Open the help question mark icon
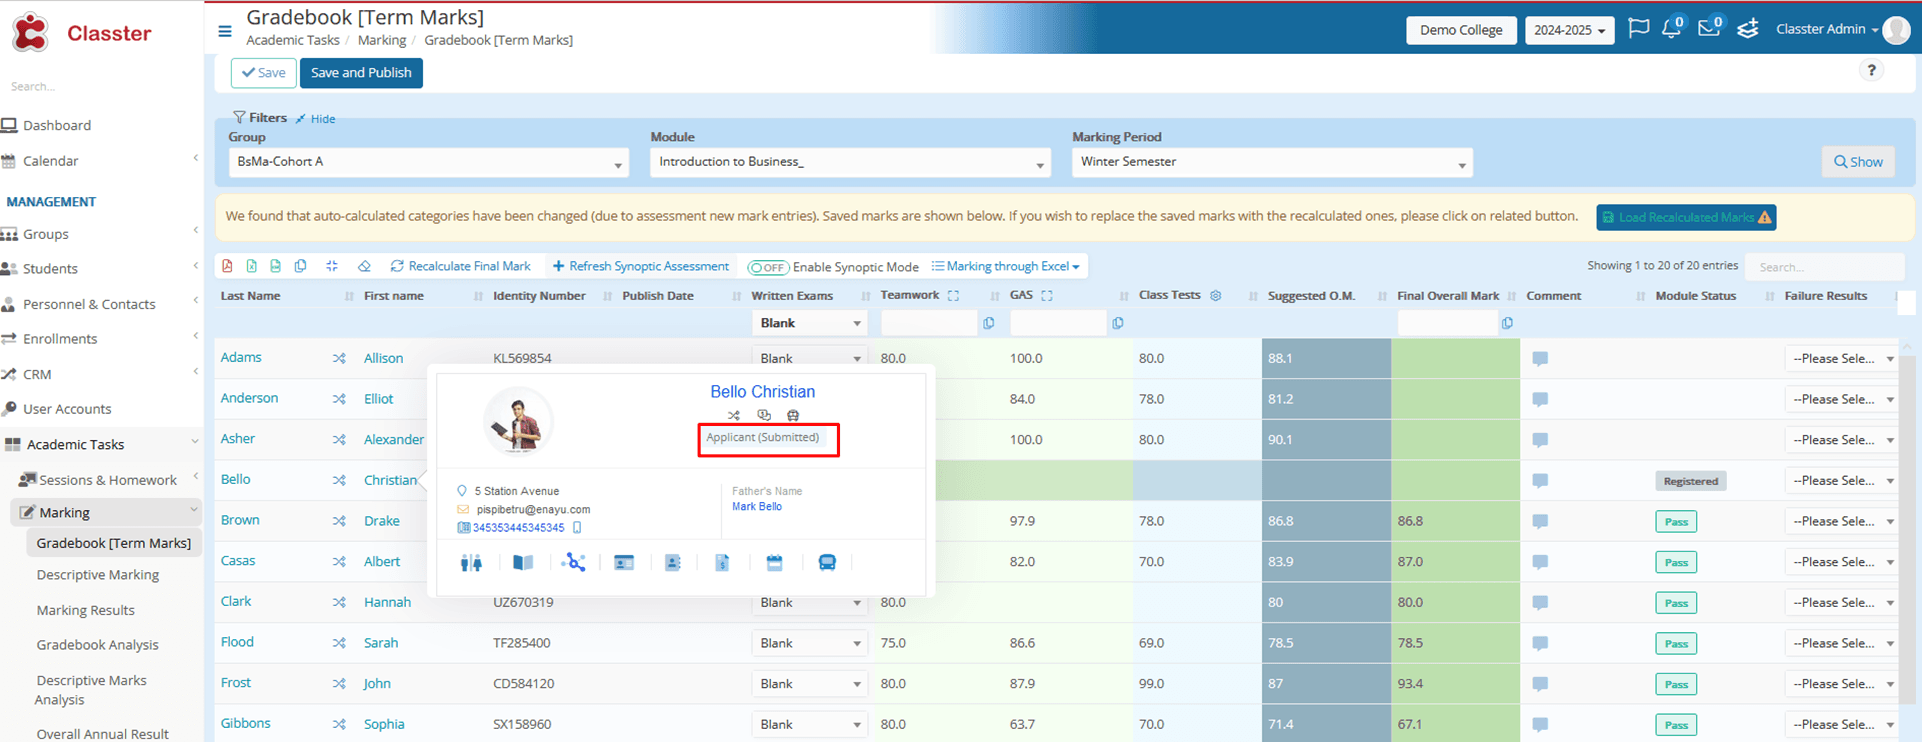The height and width of the screenshot is (742, 1922). coord(1871,70)
